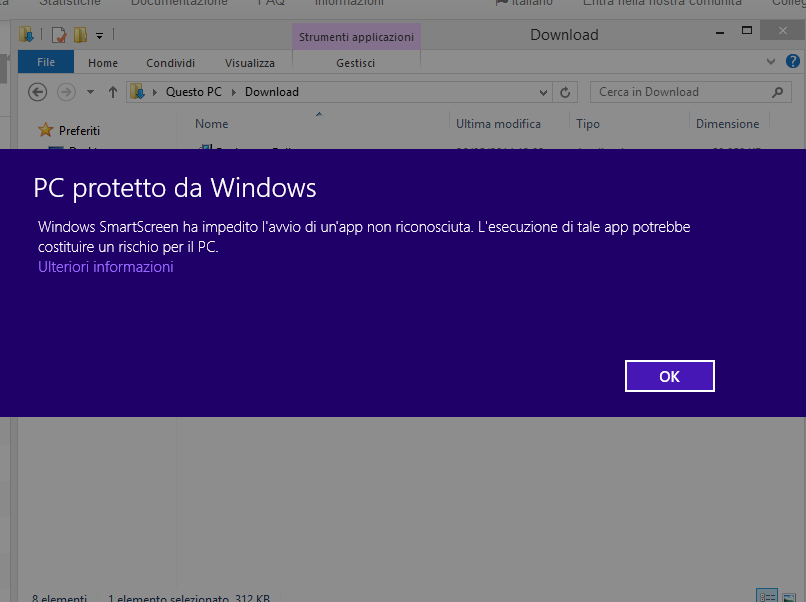Viewport: 806px width, 602px height.
Task: Click Italiano language link in the browser page
Action: tap(524, 3)
